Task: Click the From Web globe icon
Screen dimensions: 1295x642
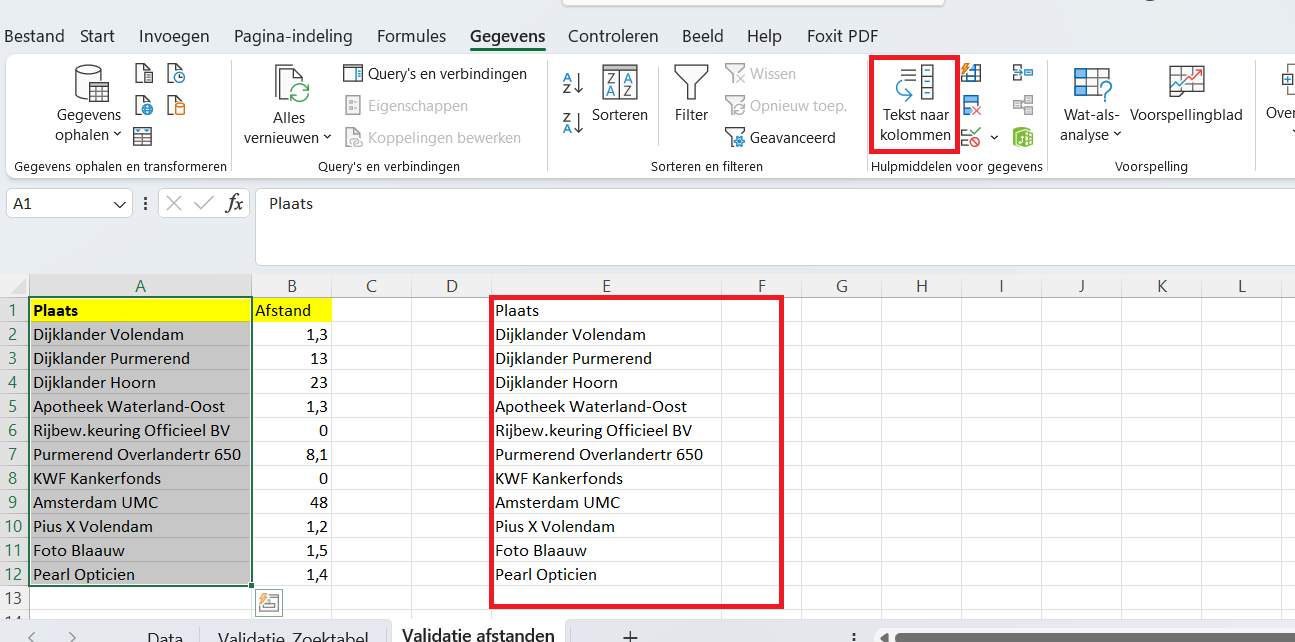Action: pos(144,105)
